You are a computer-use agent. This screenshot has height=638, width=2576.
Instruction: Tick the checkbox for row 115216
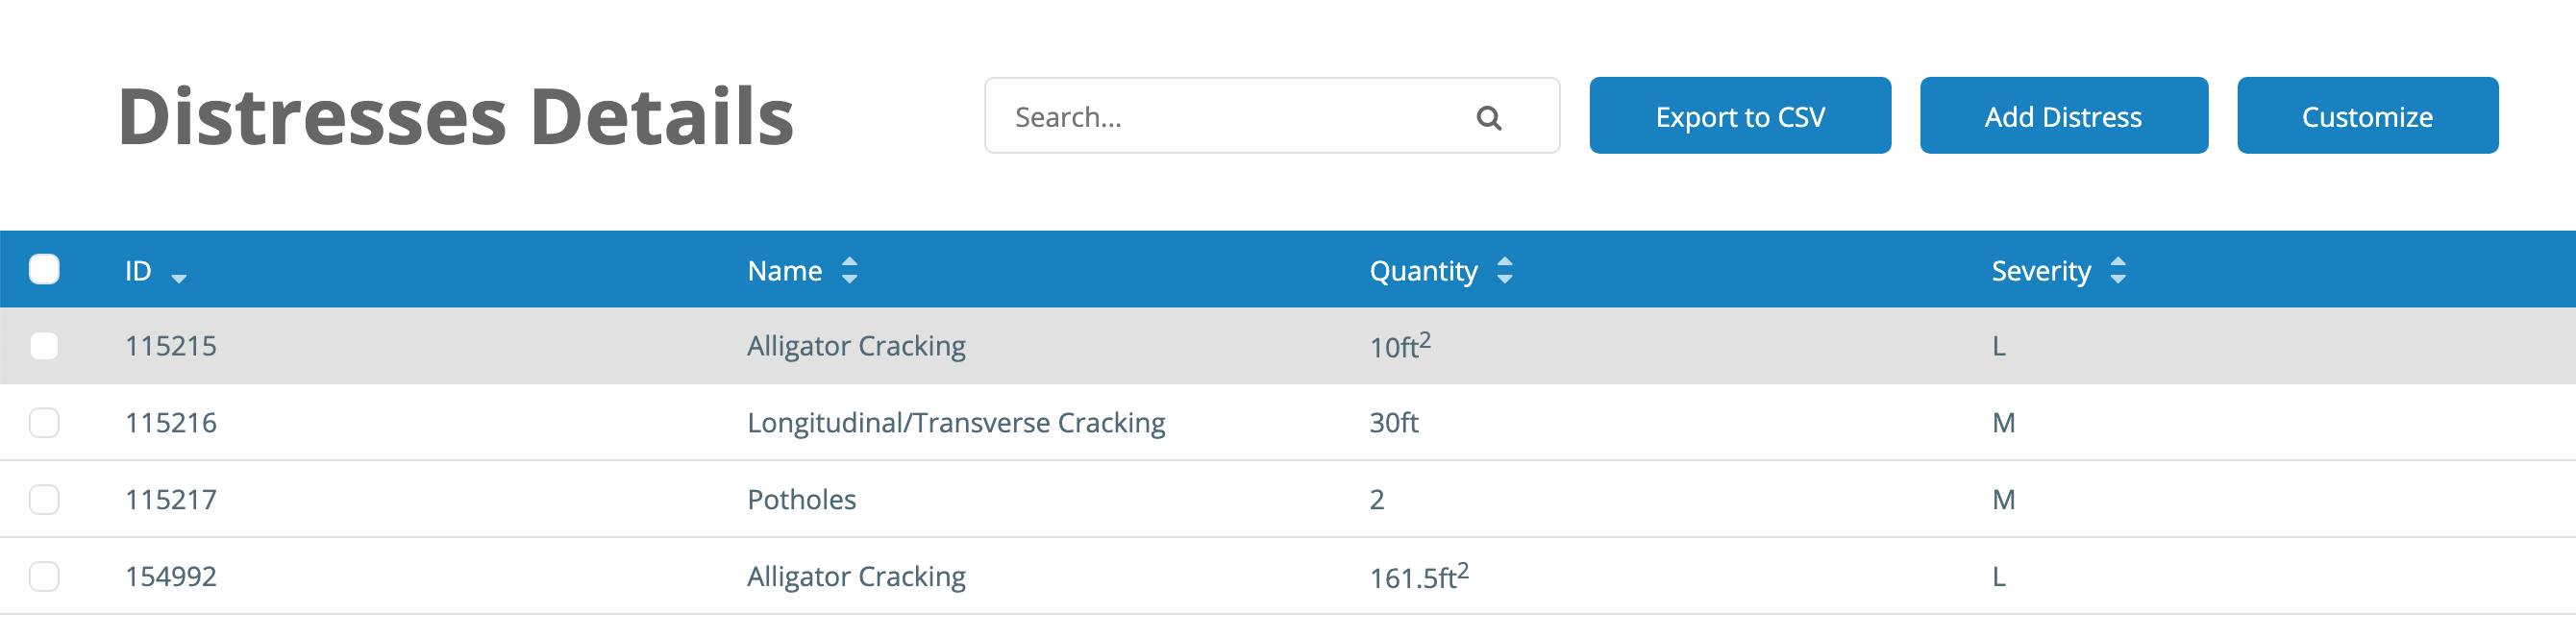point(44,423)
